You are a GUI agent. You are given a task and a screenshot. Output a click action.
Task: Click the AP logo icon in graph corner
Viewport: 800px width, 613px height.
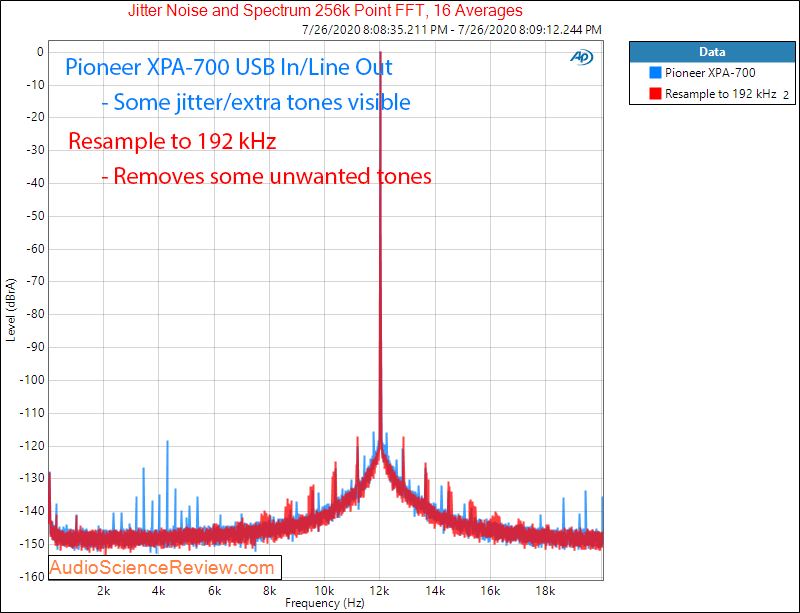pos(582,57)
